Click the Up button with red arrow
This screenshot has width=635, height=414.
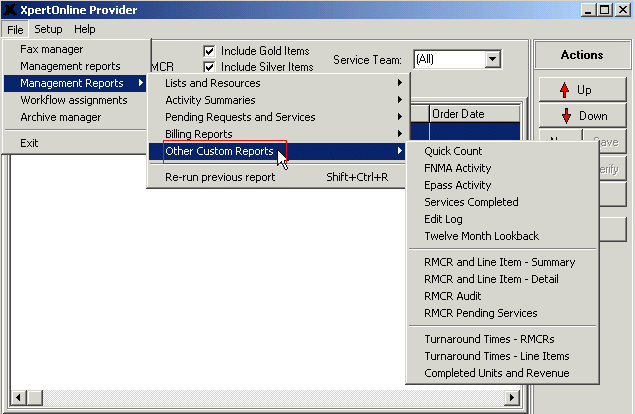[582, 90]
